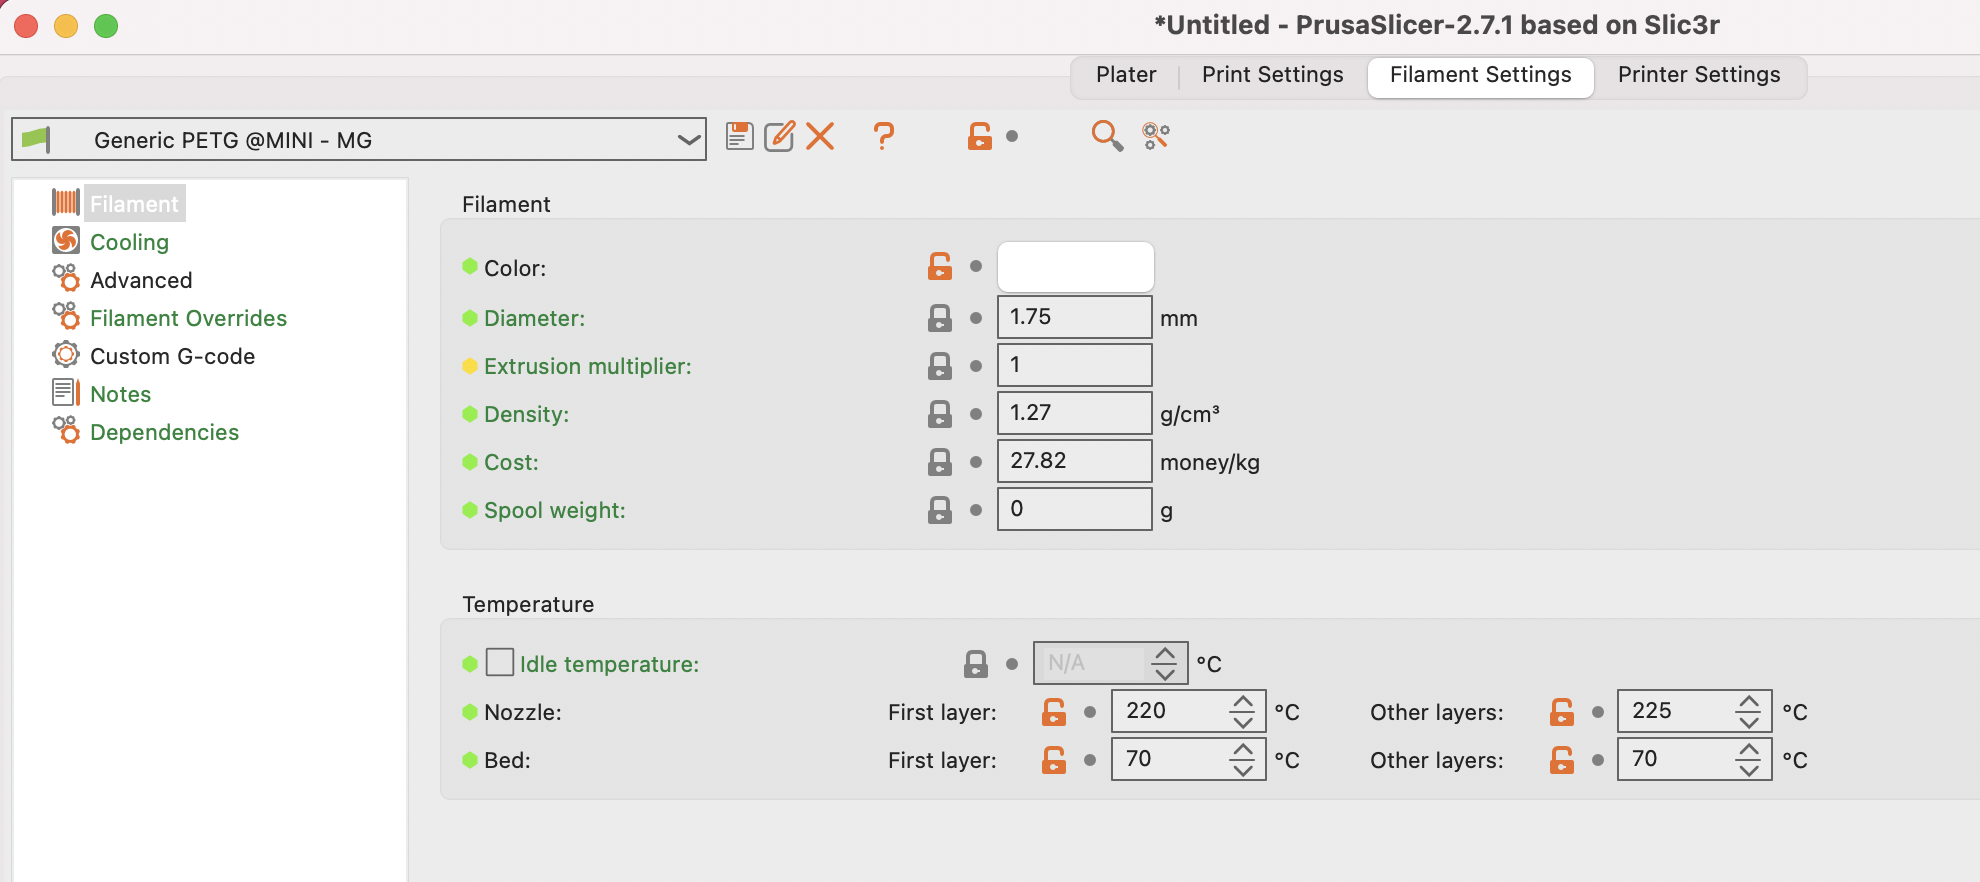1980x882 pixels.
Task: Open compare presets icon
Action: [1156, 136]
